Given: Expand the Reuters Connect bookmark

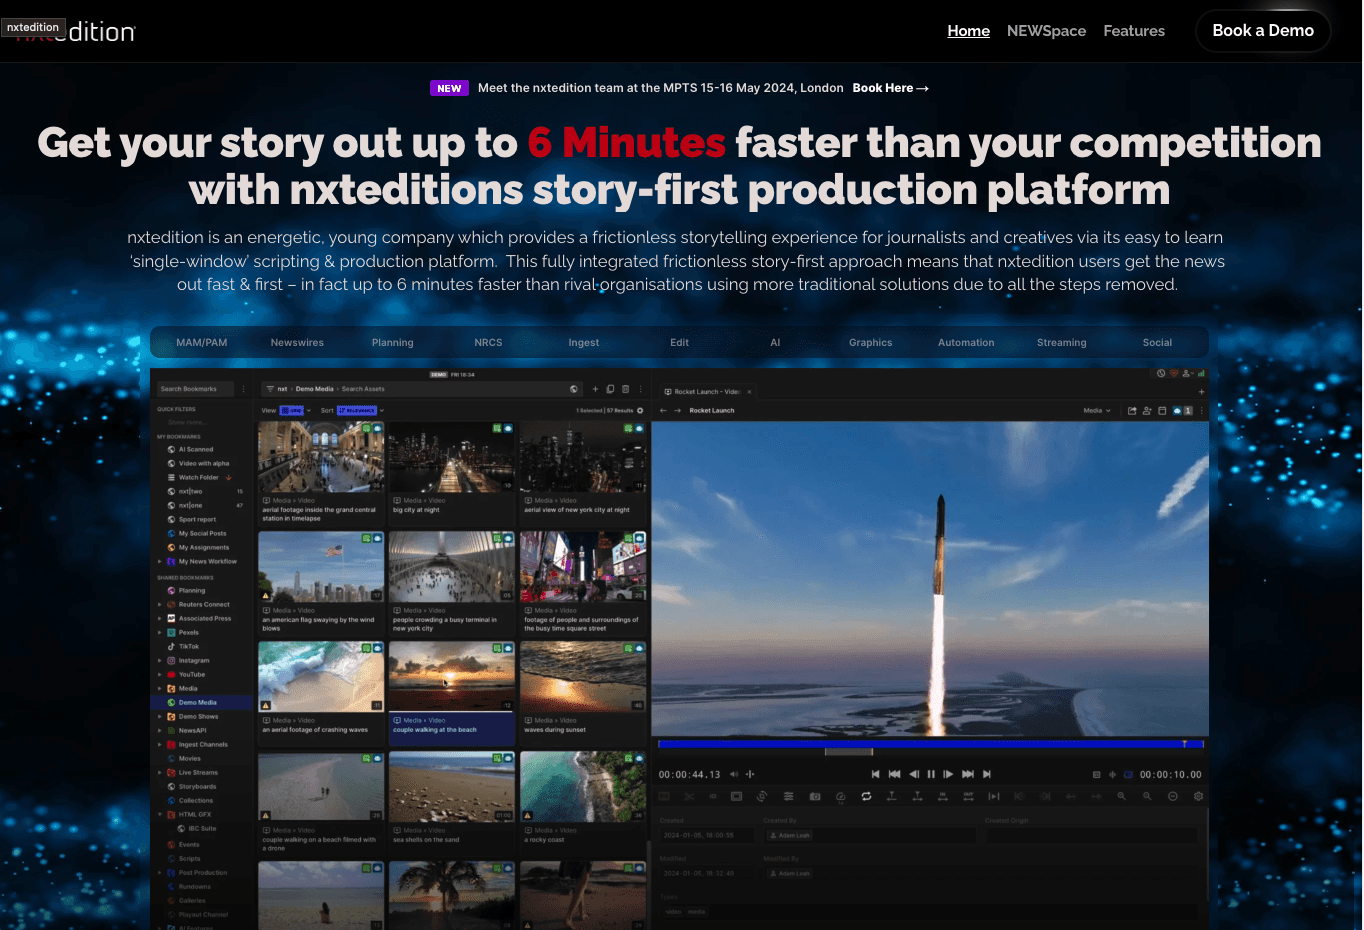Looking at the screenshot, I should tap(159, 604).
